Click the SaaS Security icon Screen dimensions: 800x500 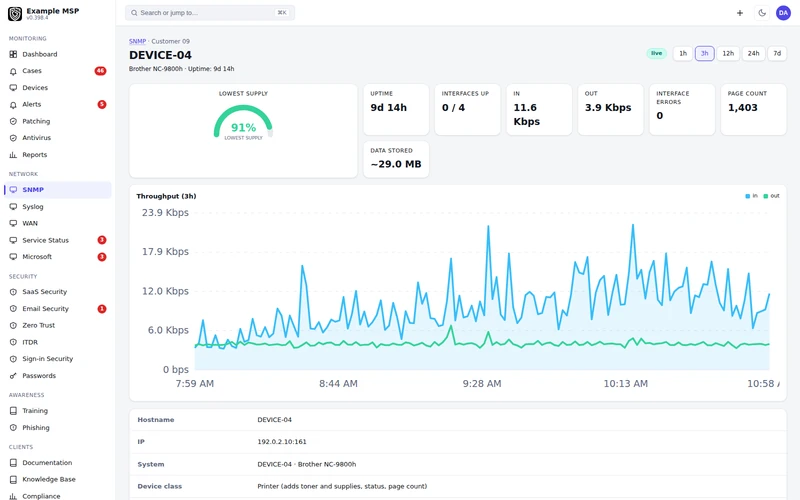pos(13,292)
